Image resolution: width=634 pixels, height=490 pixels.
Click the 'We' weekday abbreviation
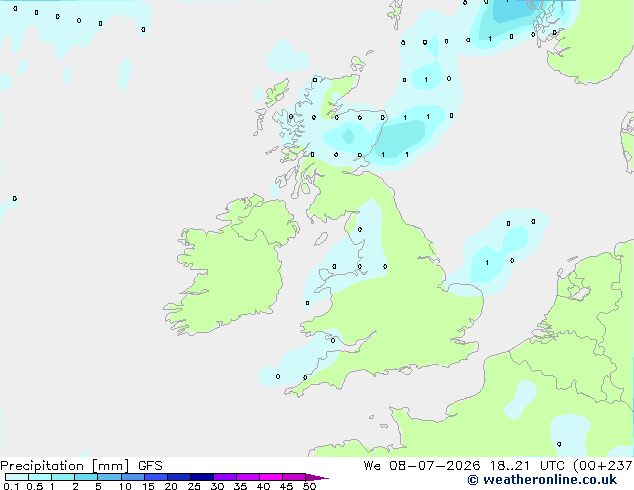point(372,466)
